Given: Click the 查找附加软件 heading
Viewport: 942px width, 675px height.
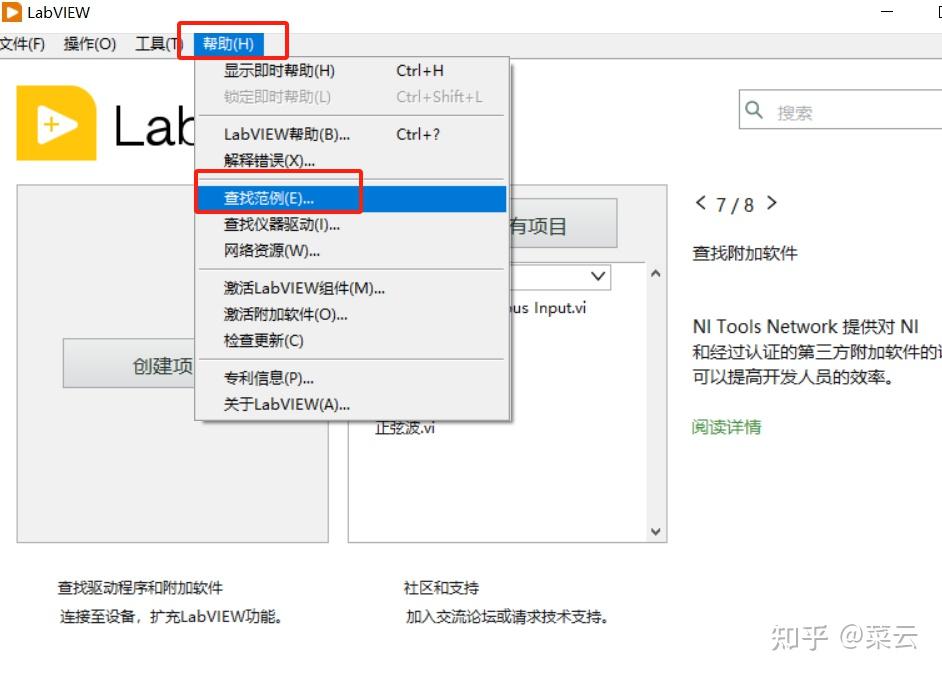Looking at the screenshot, I should 744,253.
